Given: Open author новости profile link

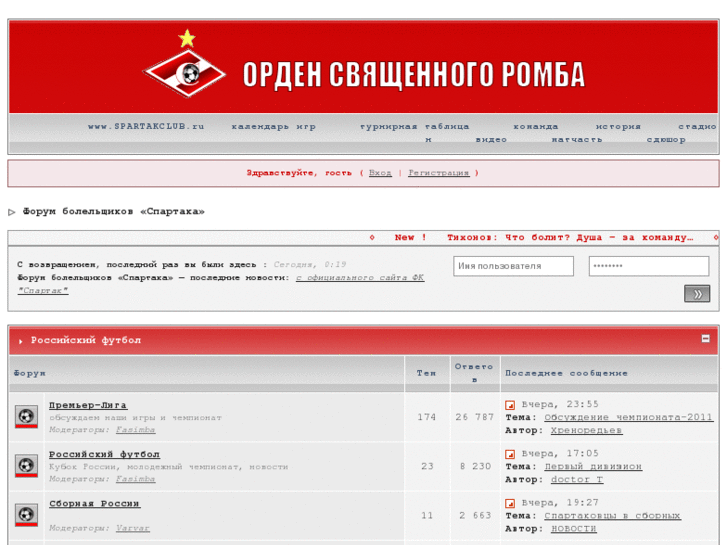Looking at the screenshot, I should click(x=574, y=528).
